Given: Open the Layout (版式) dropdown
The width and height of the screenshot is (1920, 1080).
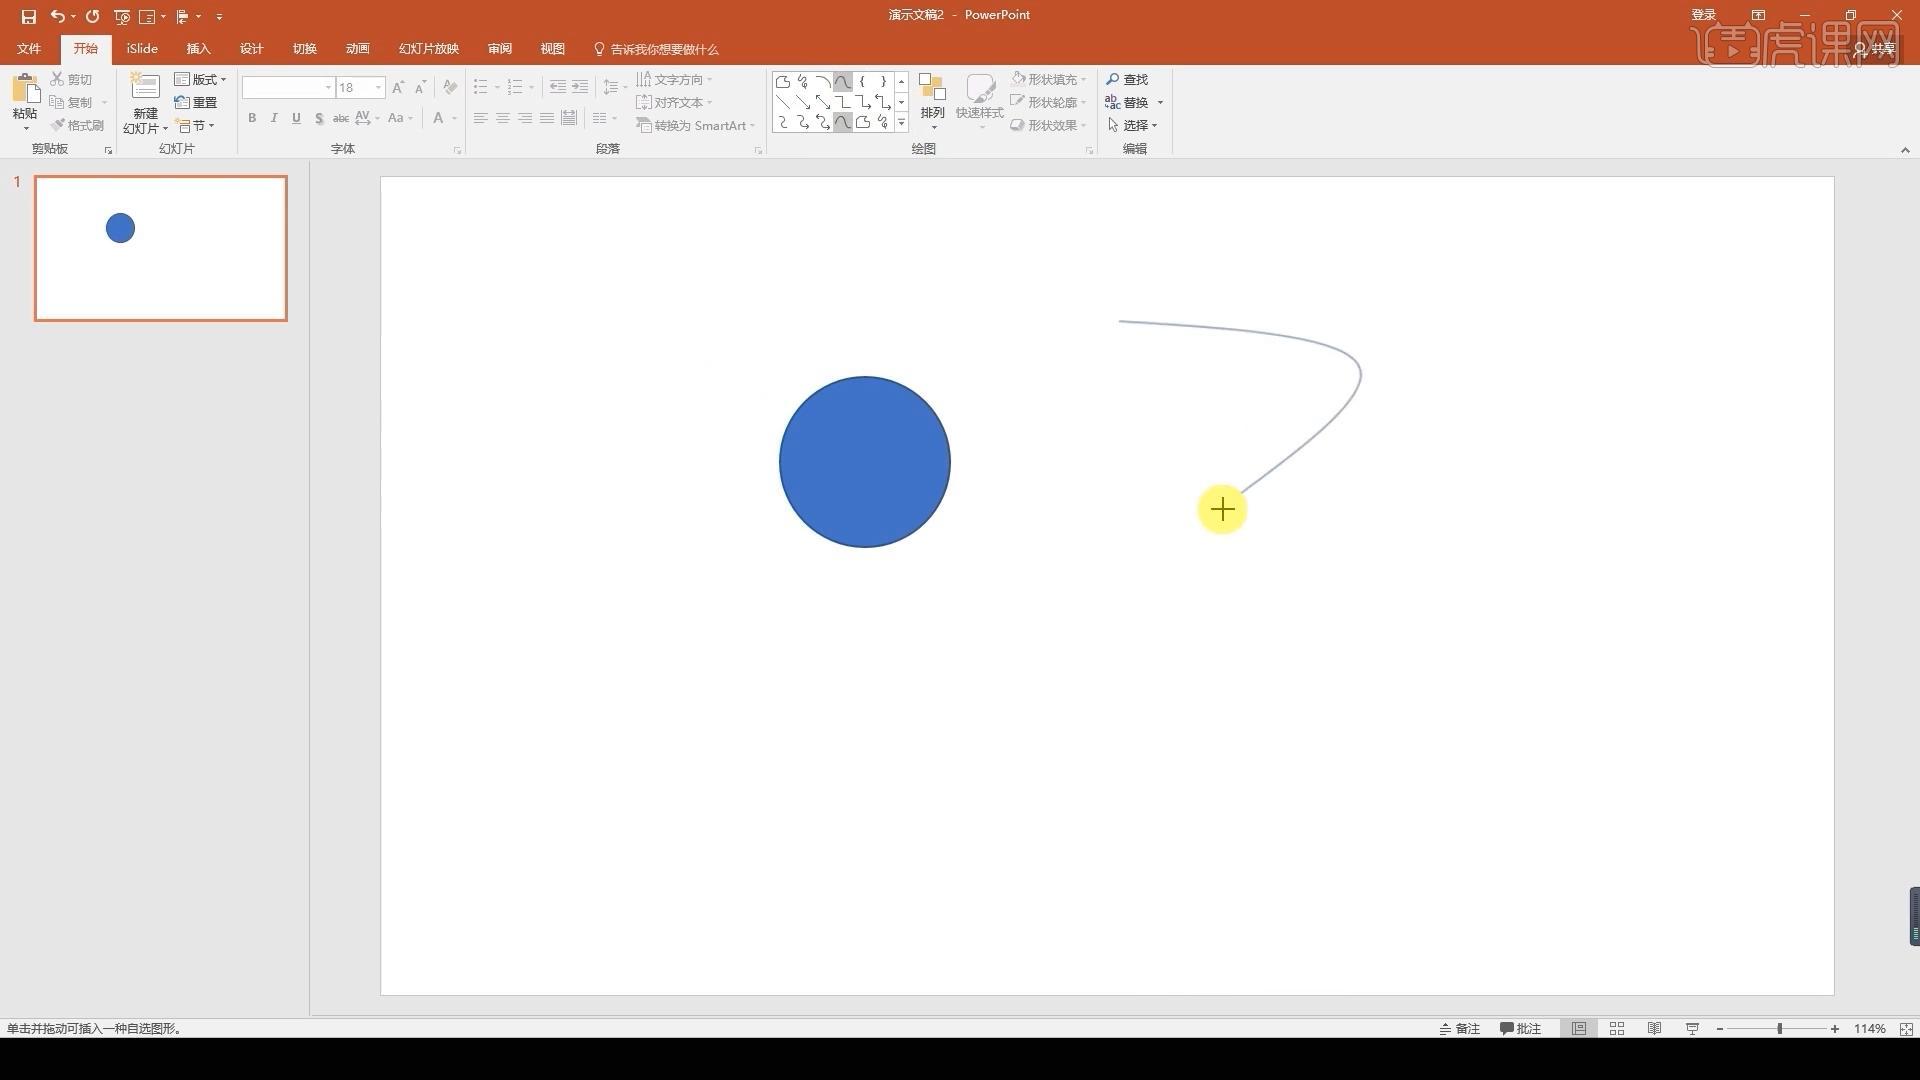Looking at the screenshot, I should click(201, 79).
